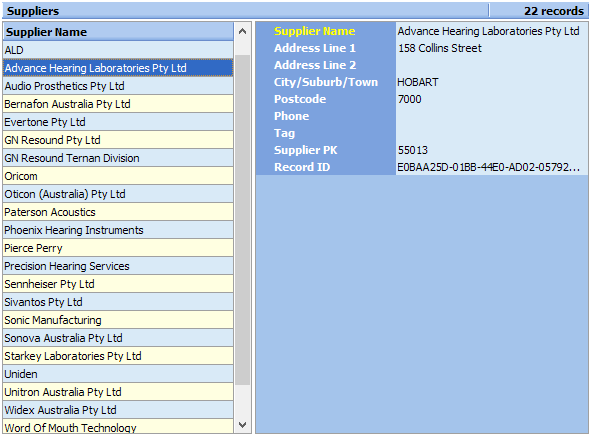Select Starkey Laboratories Pty Ltd row
591x436 pixels.
tap(118, 356)
